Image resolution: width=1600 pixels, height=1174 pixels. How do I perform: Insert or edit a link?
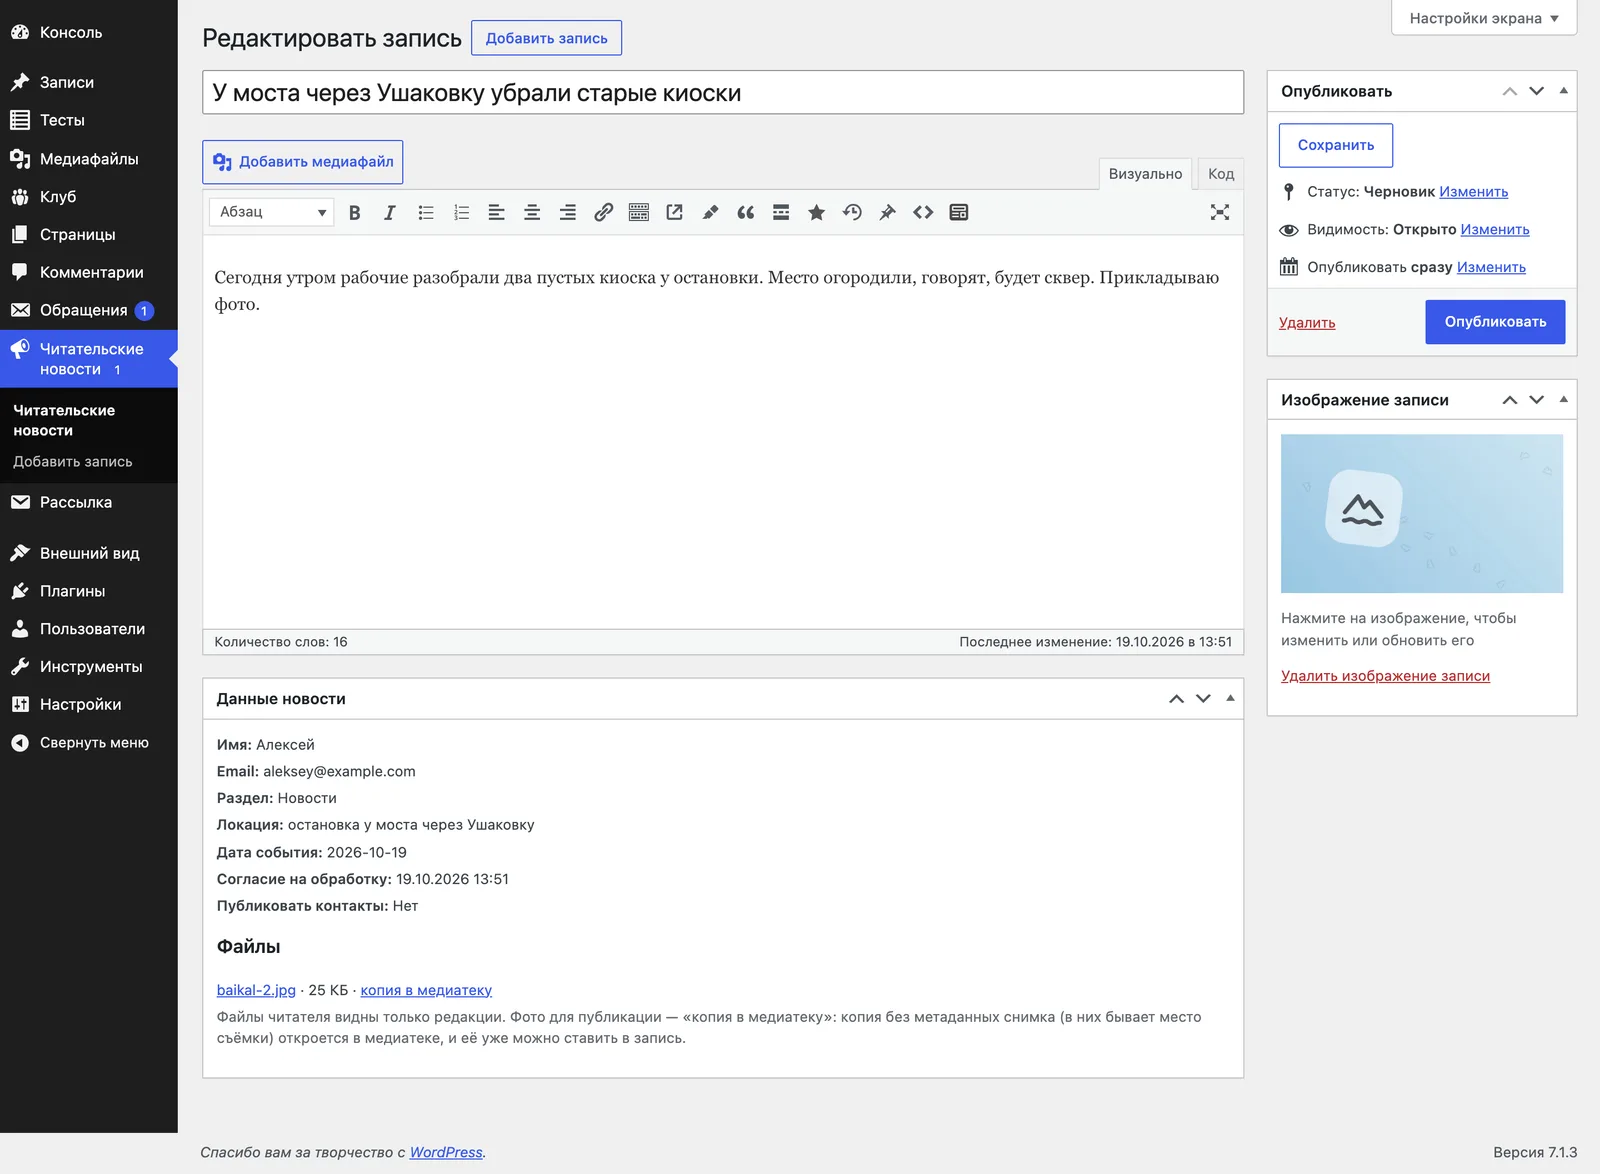[603, 212]
